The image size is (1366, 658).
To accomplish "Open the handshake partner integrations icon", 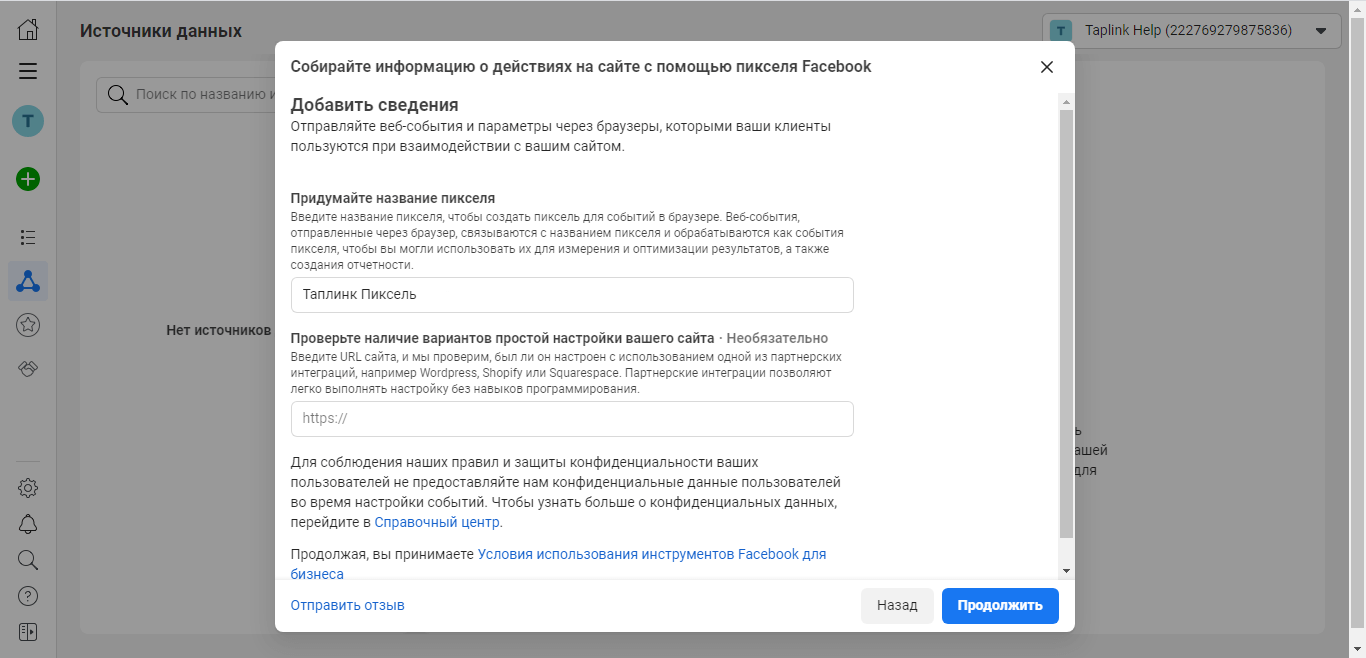I will click(28, 369).
